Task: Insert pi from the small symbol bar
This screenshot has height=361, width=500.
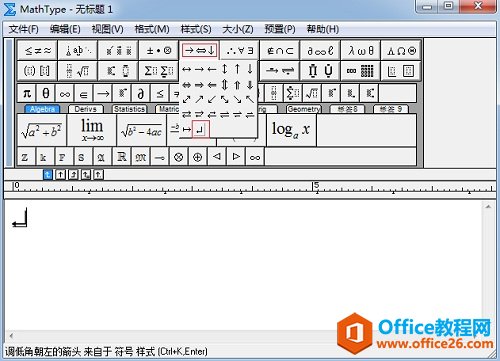Action: 27,93
